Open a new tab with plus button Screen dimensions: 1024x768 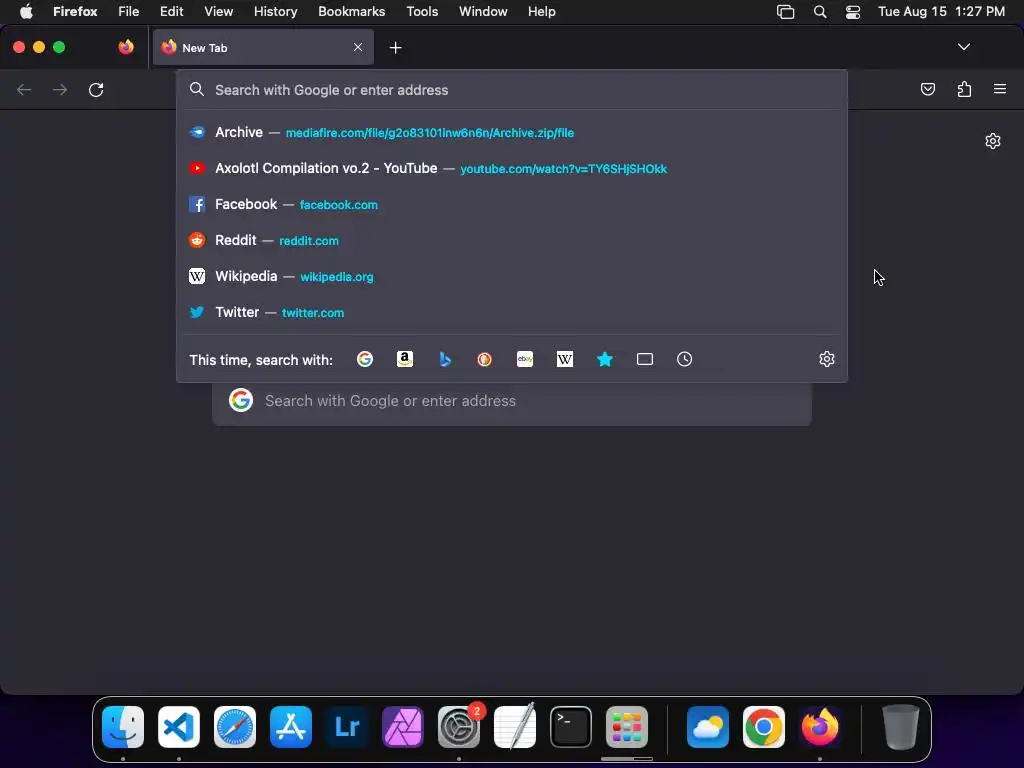(x=395, y=48)
